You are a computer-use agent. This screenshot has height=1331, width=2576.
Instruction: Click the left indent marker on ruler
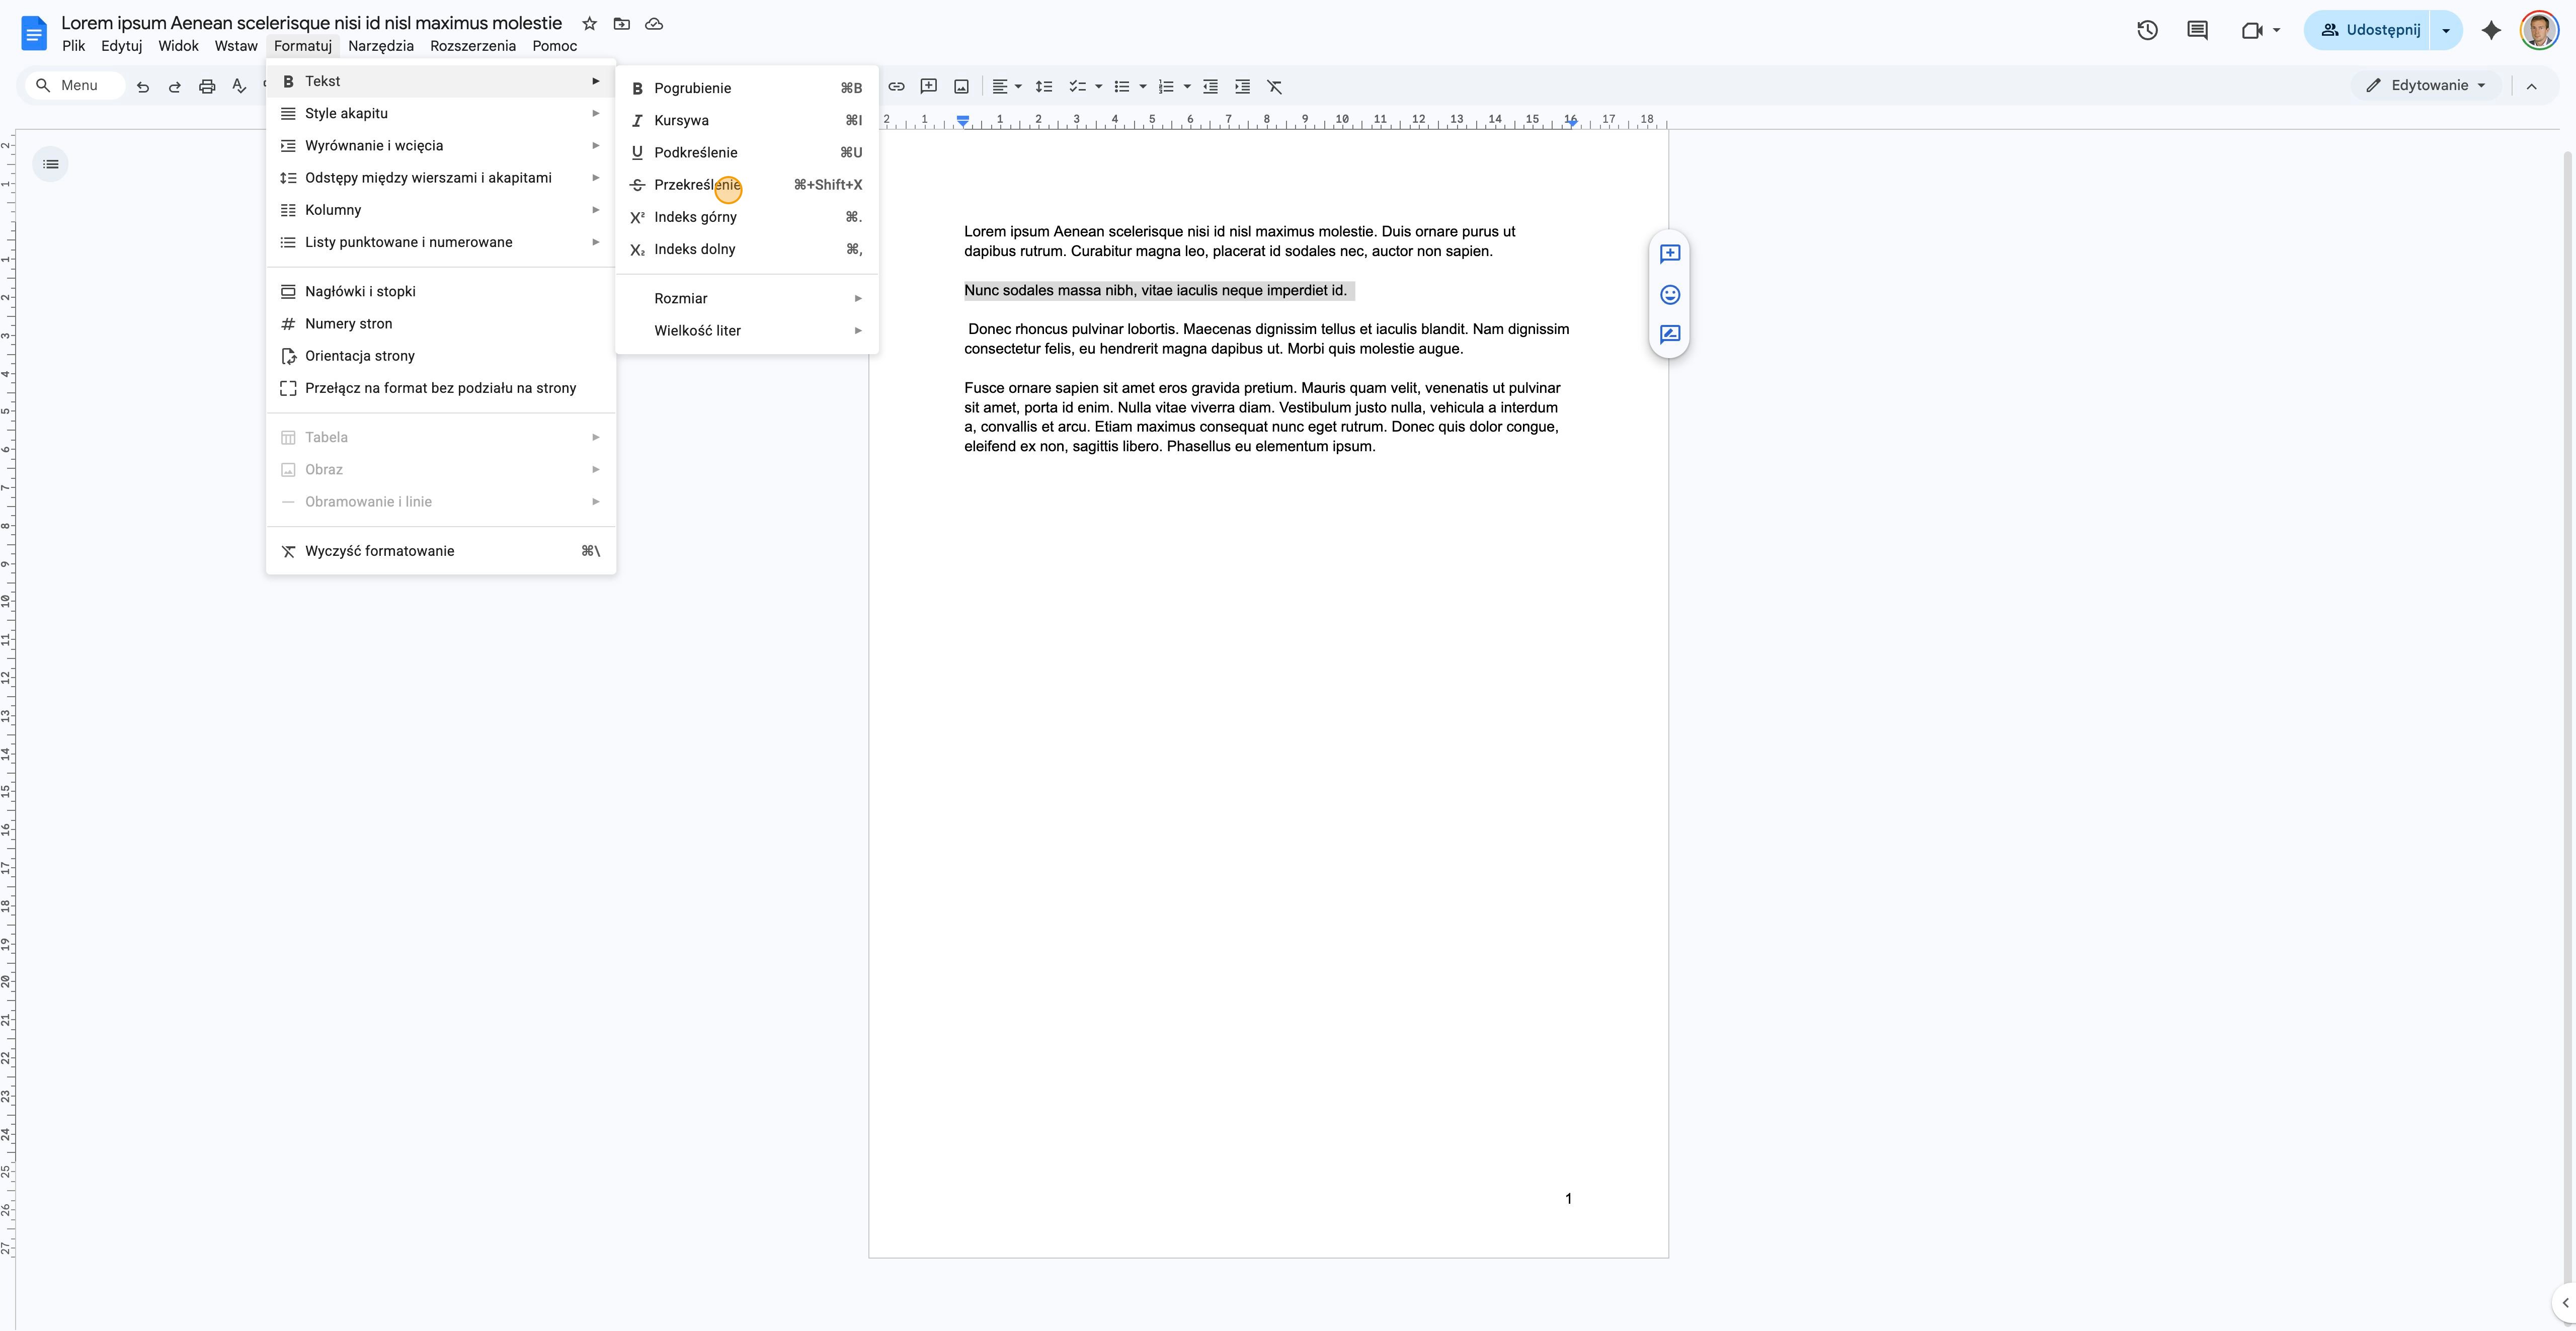[x=962, y=123]
